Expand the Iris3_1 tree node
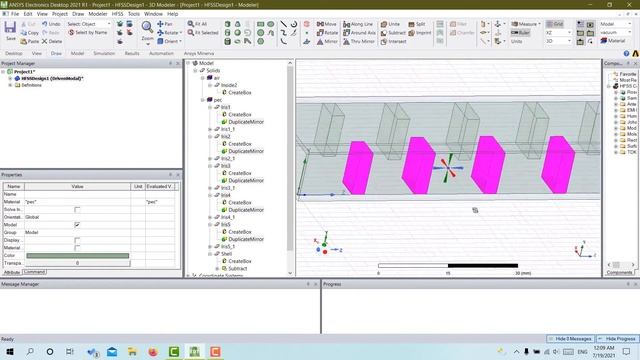 point(210,188)
